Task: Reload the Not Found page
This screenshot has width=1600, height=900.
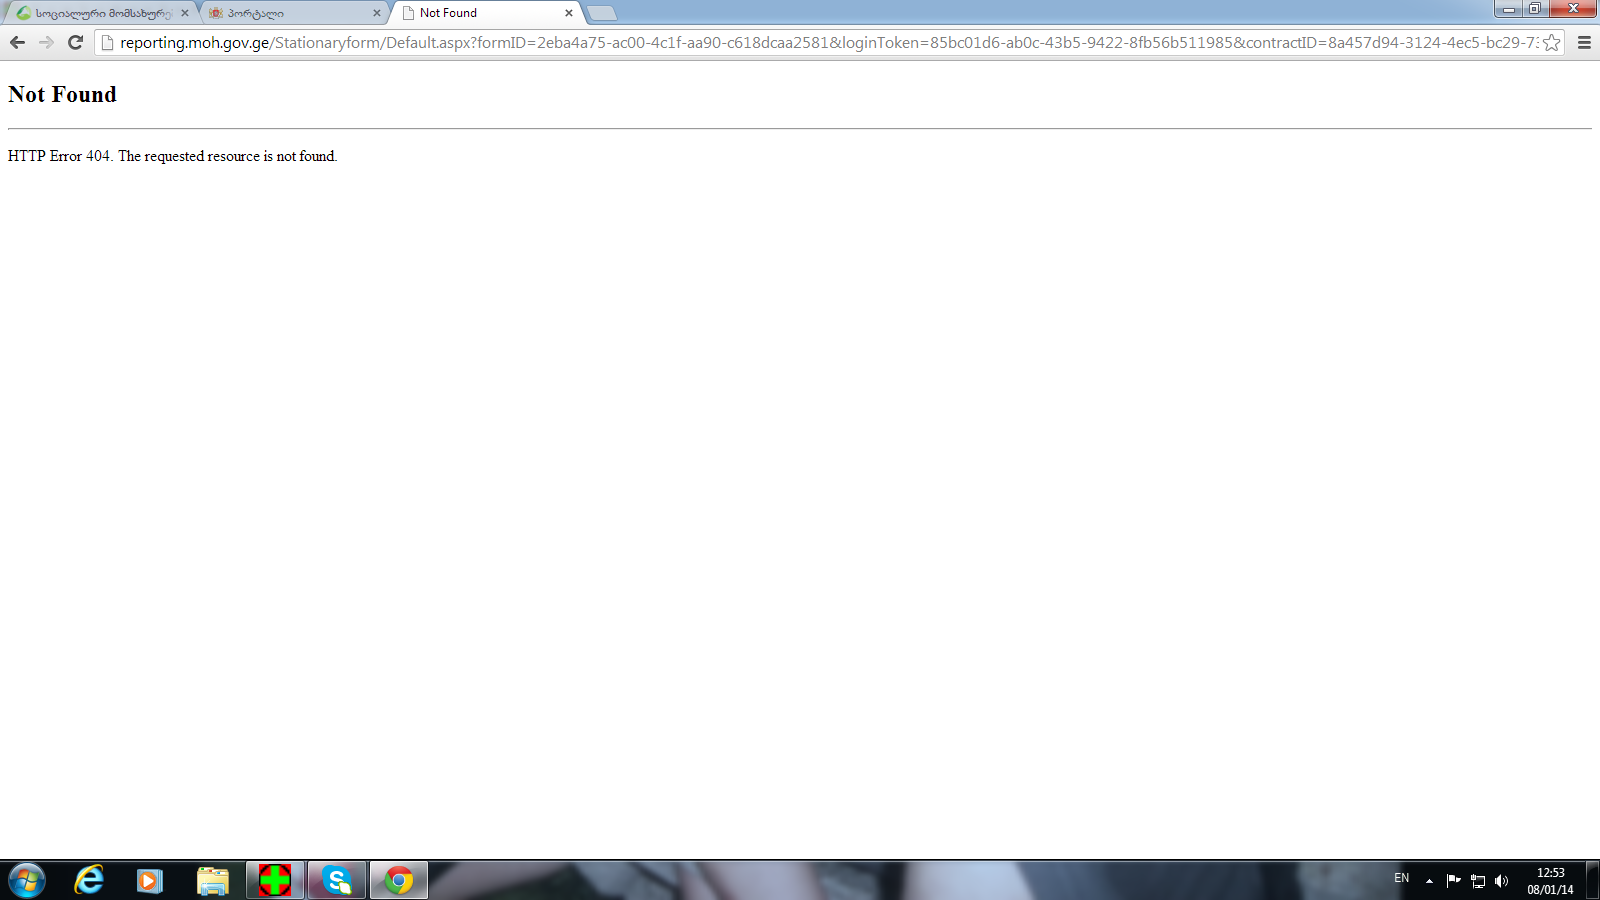Action: pos(75,42)
